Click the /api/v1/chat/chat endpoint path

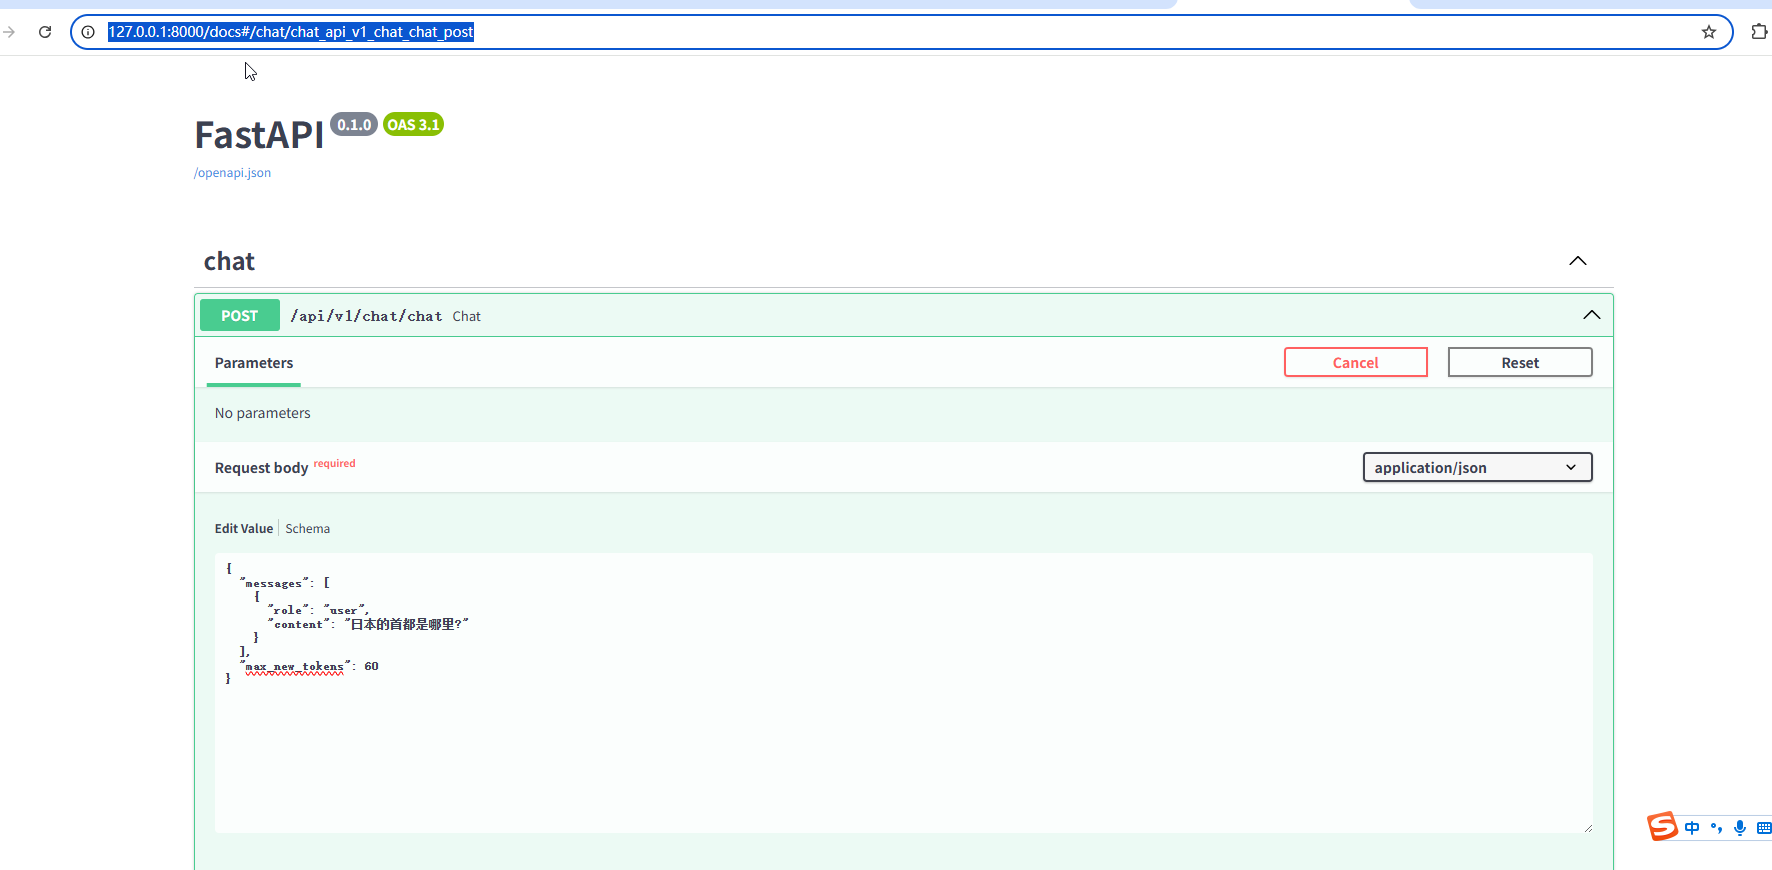tap(366, 316)
